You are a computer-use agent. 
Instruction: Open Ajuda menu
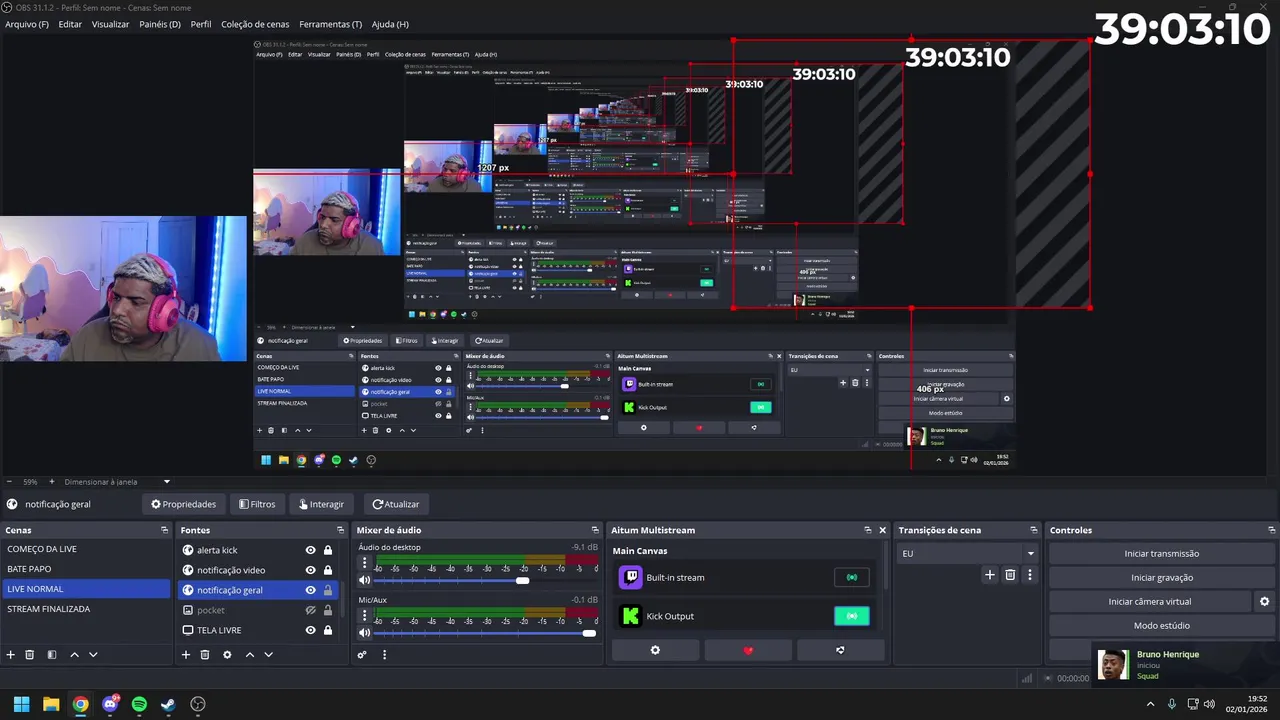[x=390, y=24]
